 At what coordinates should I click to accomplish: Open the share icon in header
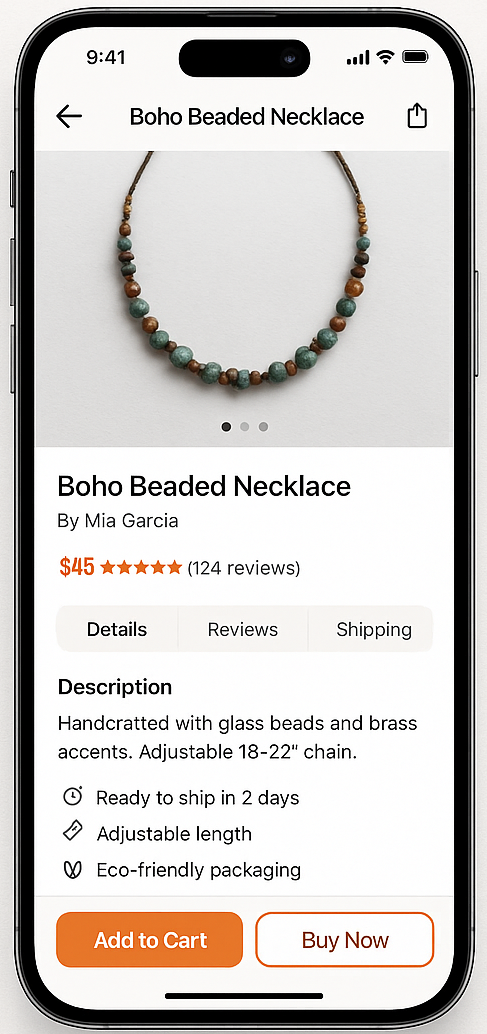pos(416,116)
